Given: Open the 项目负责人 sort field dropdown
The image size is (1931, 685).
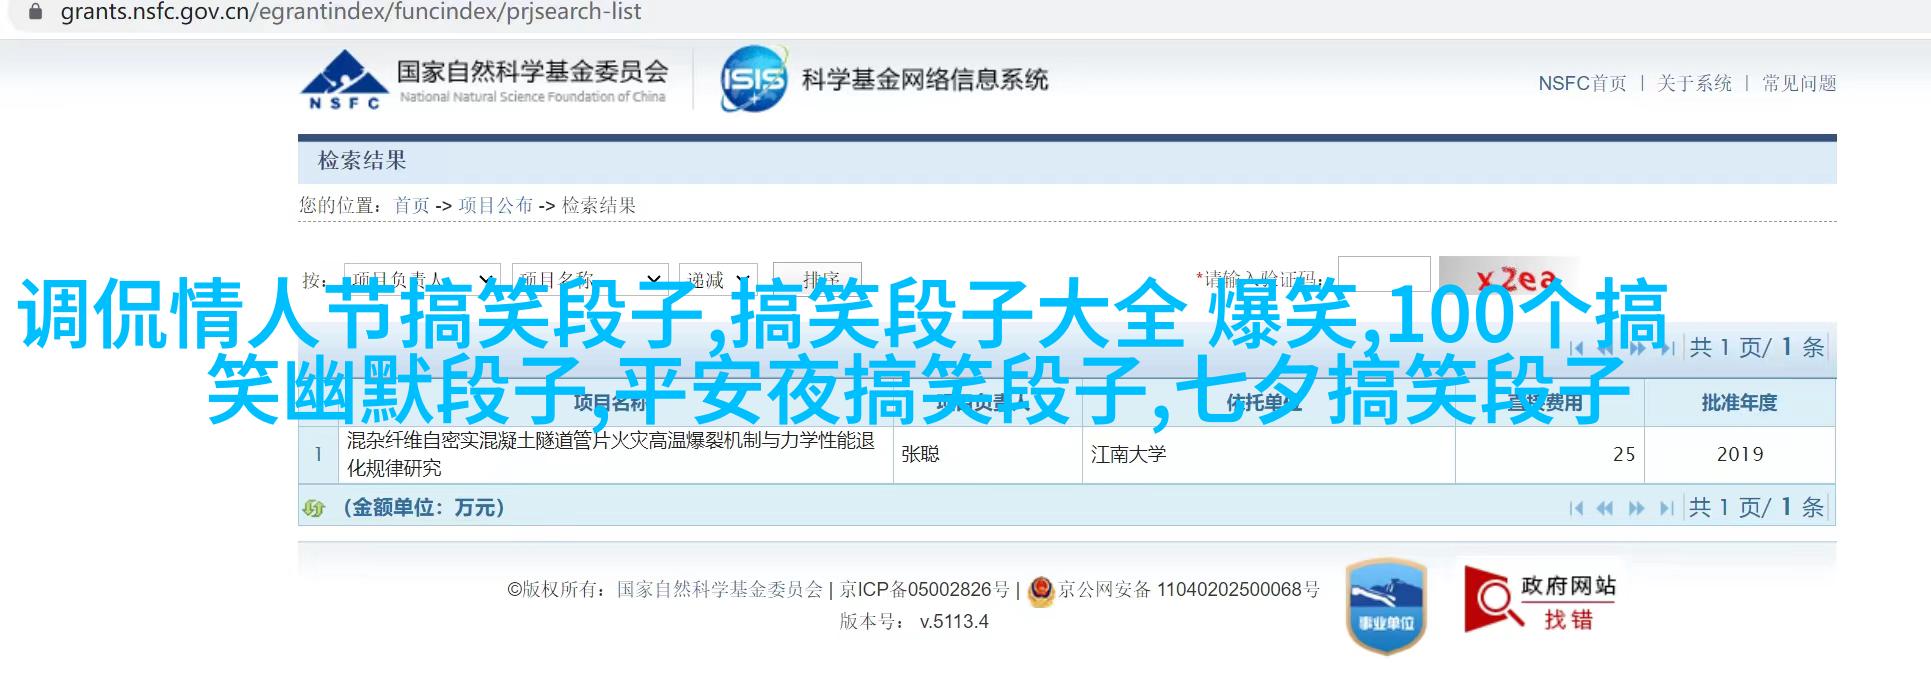Looking at the screenshot, I should click(x=422, y=280).
